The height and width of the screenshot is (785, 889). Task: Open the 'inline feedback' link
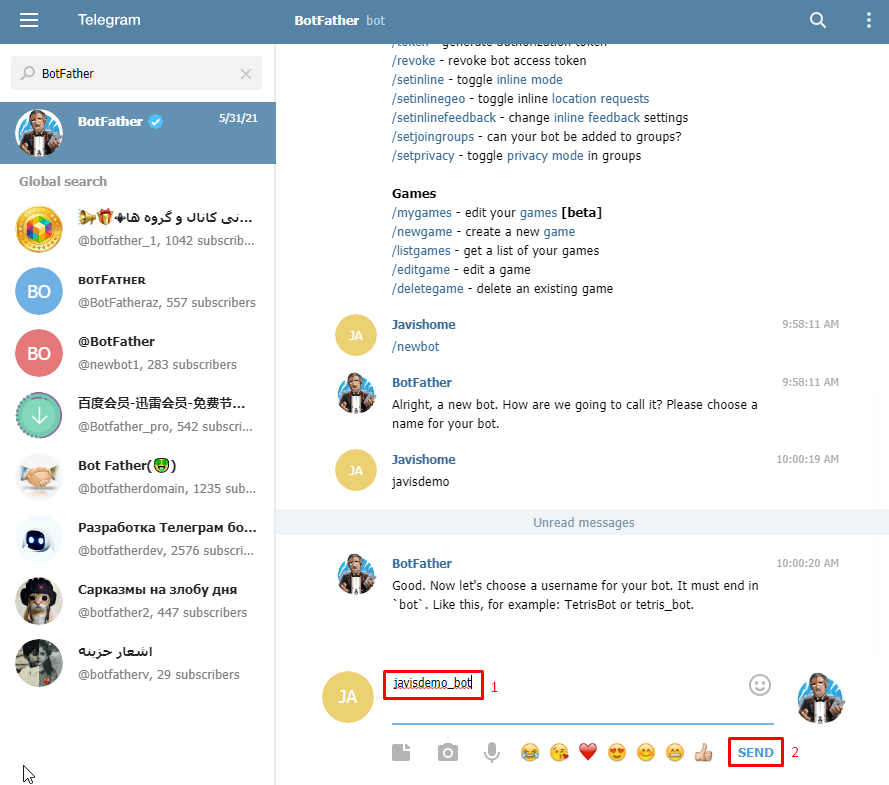tap(596, 118)
